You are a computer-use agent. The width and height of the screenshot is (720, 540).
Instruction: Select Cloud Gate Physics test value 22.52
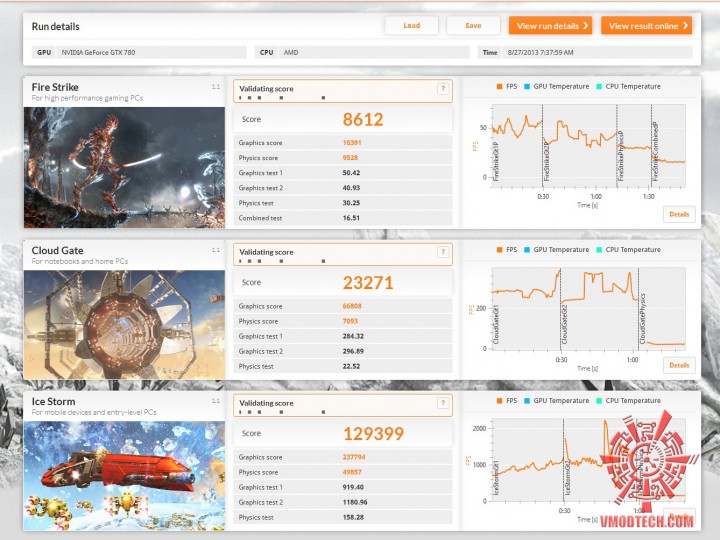pyautogui.click(x=351, y=366)
